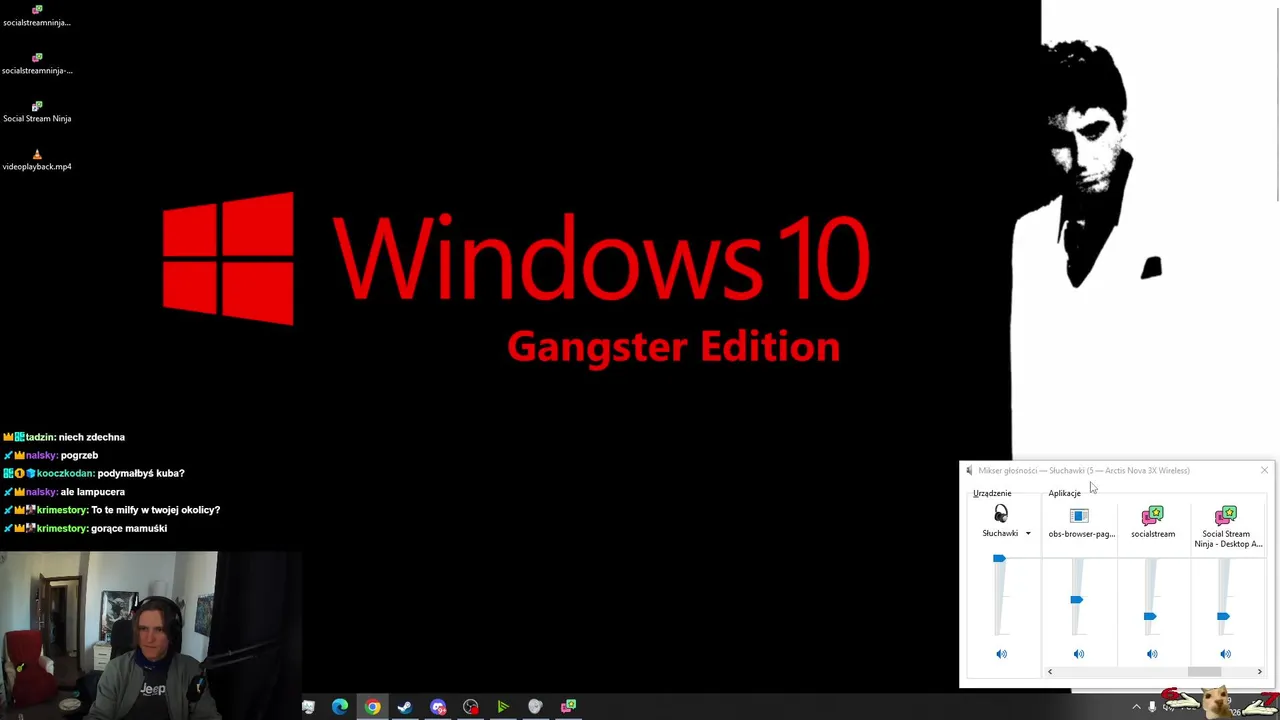Click chat message 'kooczkodan: podymałbyś kuba?'

click(93, 473)
